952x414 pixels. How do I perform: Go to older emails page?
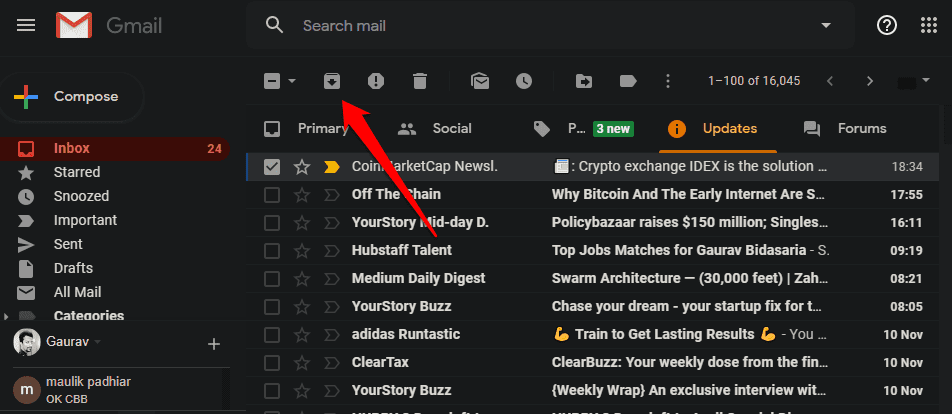tap(870, 81)
